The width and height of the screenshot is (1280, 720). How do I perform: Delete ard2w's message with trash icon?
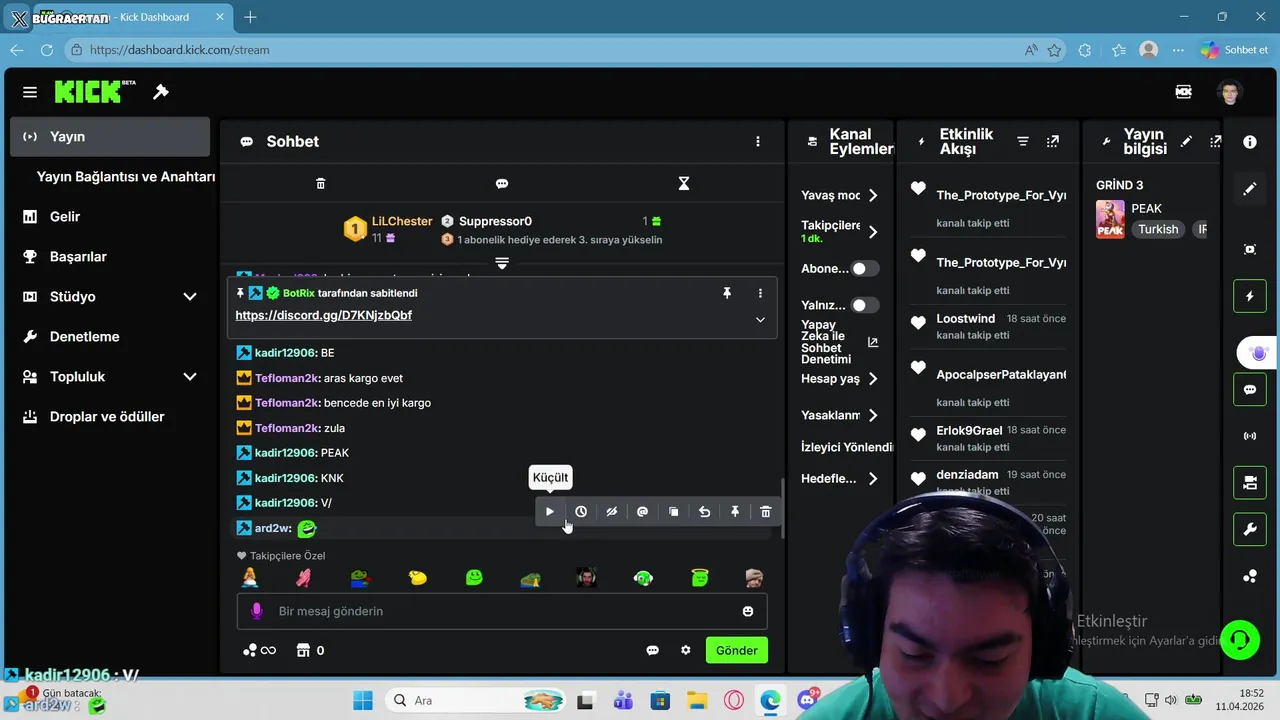click(x=766, y=512)
